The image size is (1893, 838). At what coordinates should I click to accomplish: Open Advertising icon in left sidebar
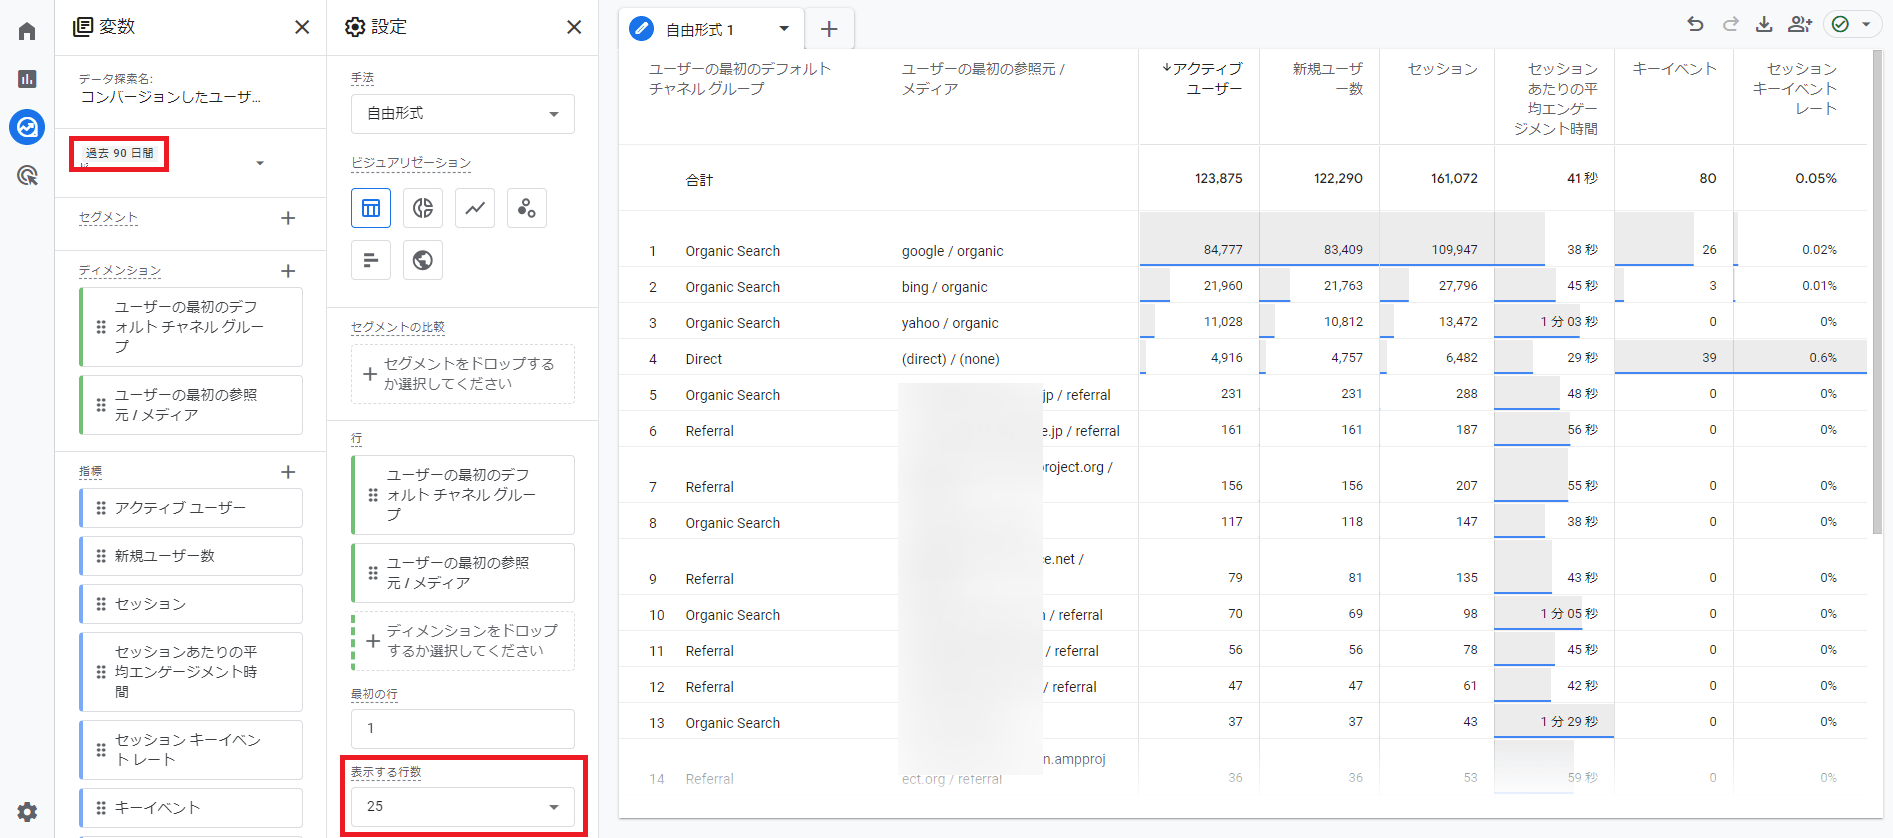[27, 176]
